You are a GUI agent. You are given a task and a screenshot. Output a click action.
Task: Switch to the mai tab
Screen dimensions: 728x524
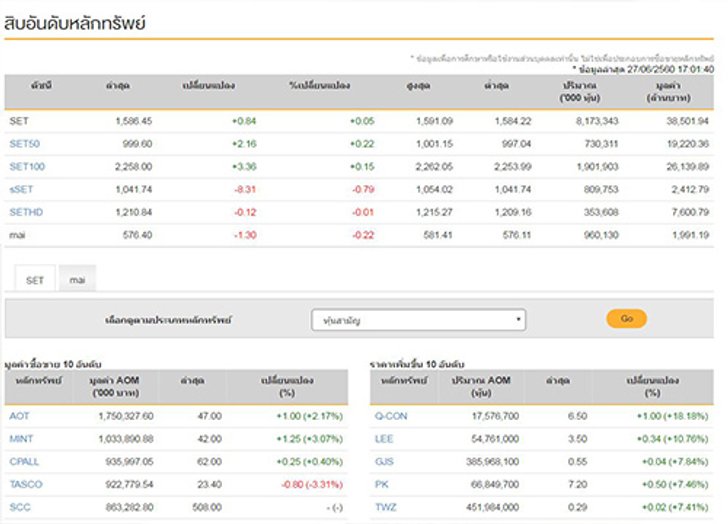(x=77, y=280)
